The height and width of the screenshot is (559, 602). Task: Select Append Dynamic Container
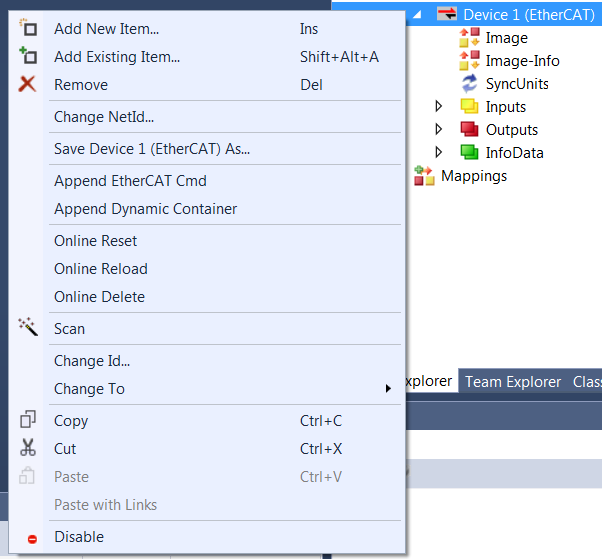pos(206,209)
